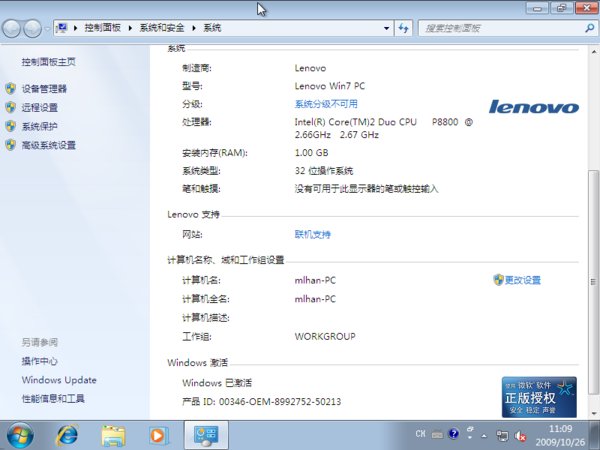600x450 pixels.
Task: Open the Windows Start orb
Action: pyautogui.click(x=20, y=435)
